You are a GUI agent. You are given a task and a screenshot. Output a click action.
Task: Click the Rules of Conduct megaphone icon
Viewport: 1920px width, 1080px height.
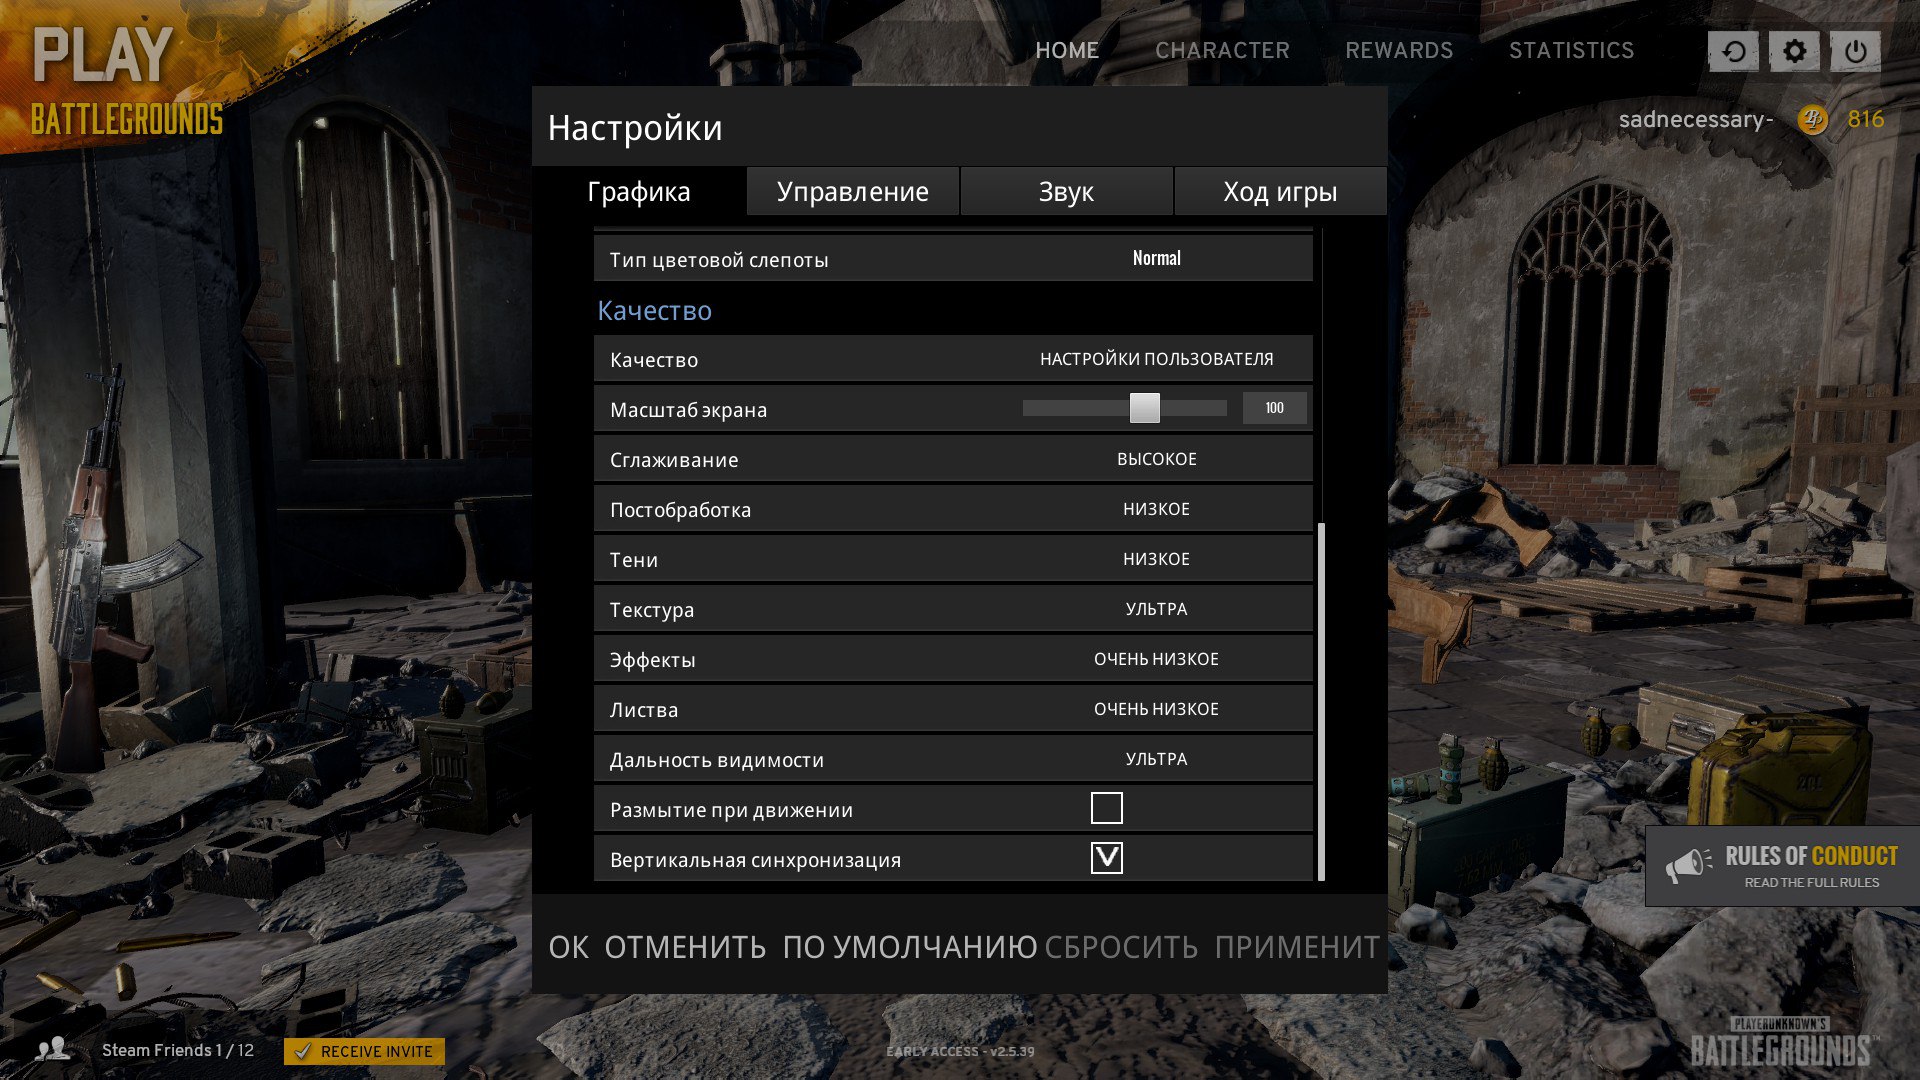pos(1688,865)
